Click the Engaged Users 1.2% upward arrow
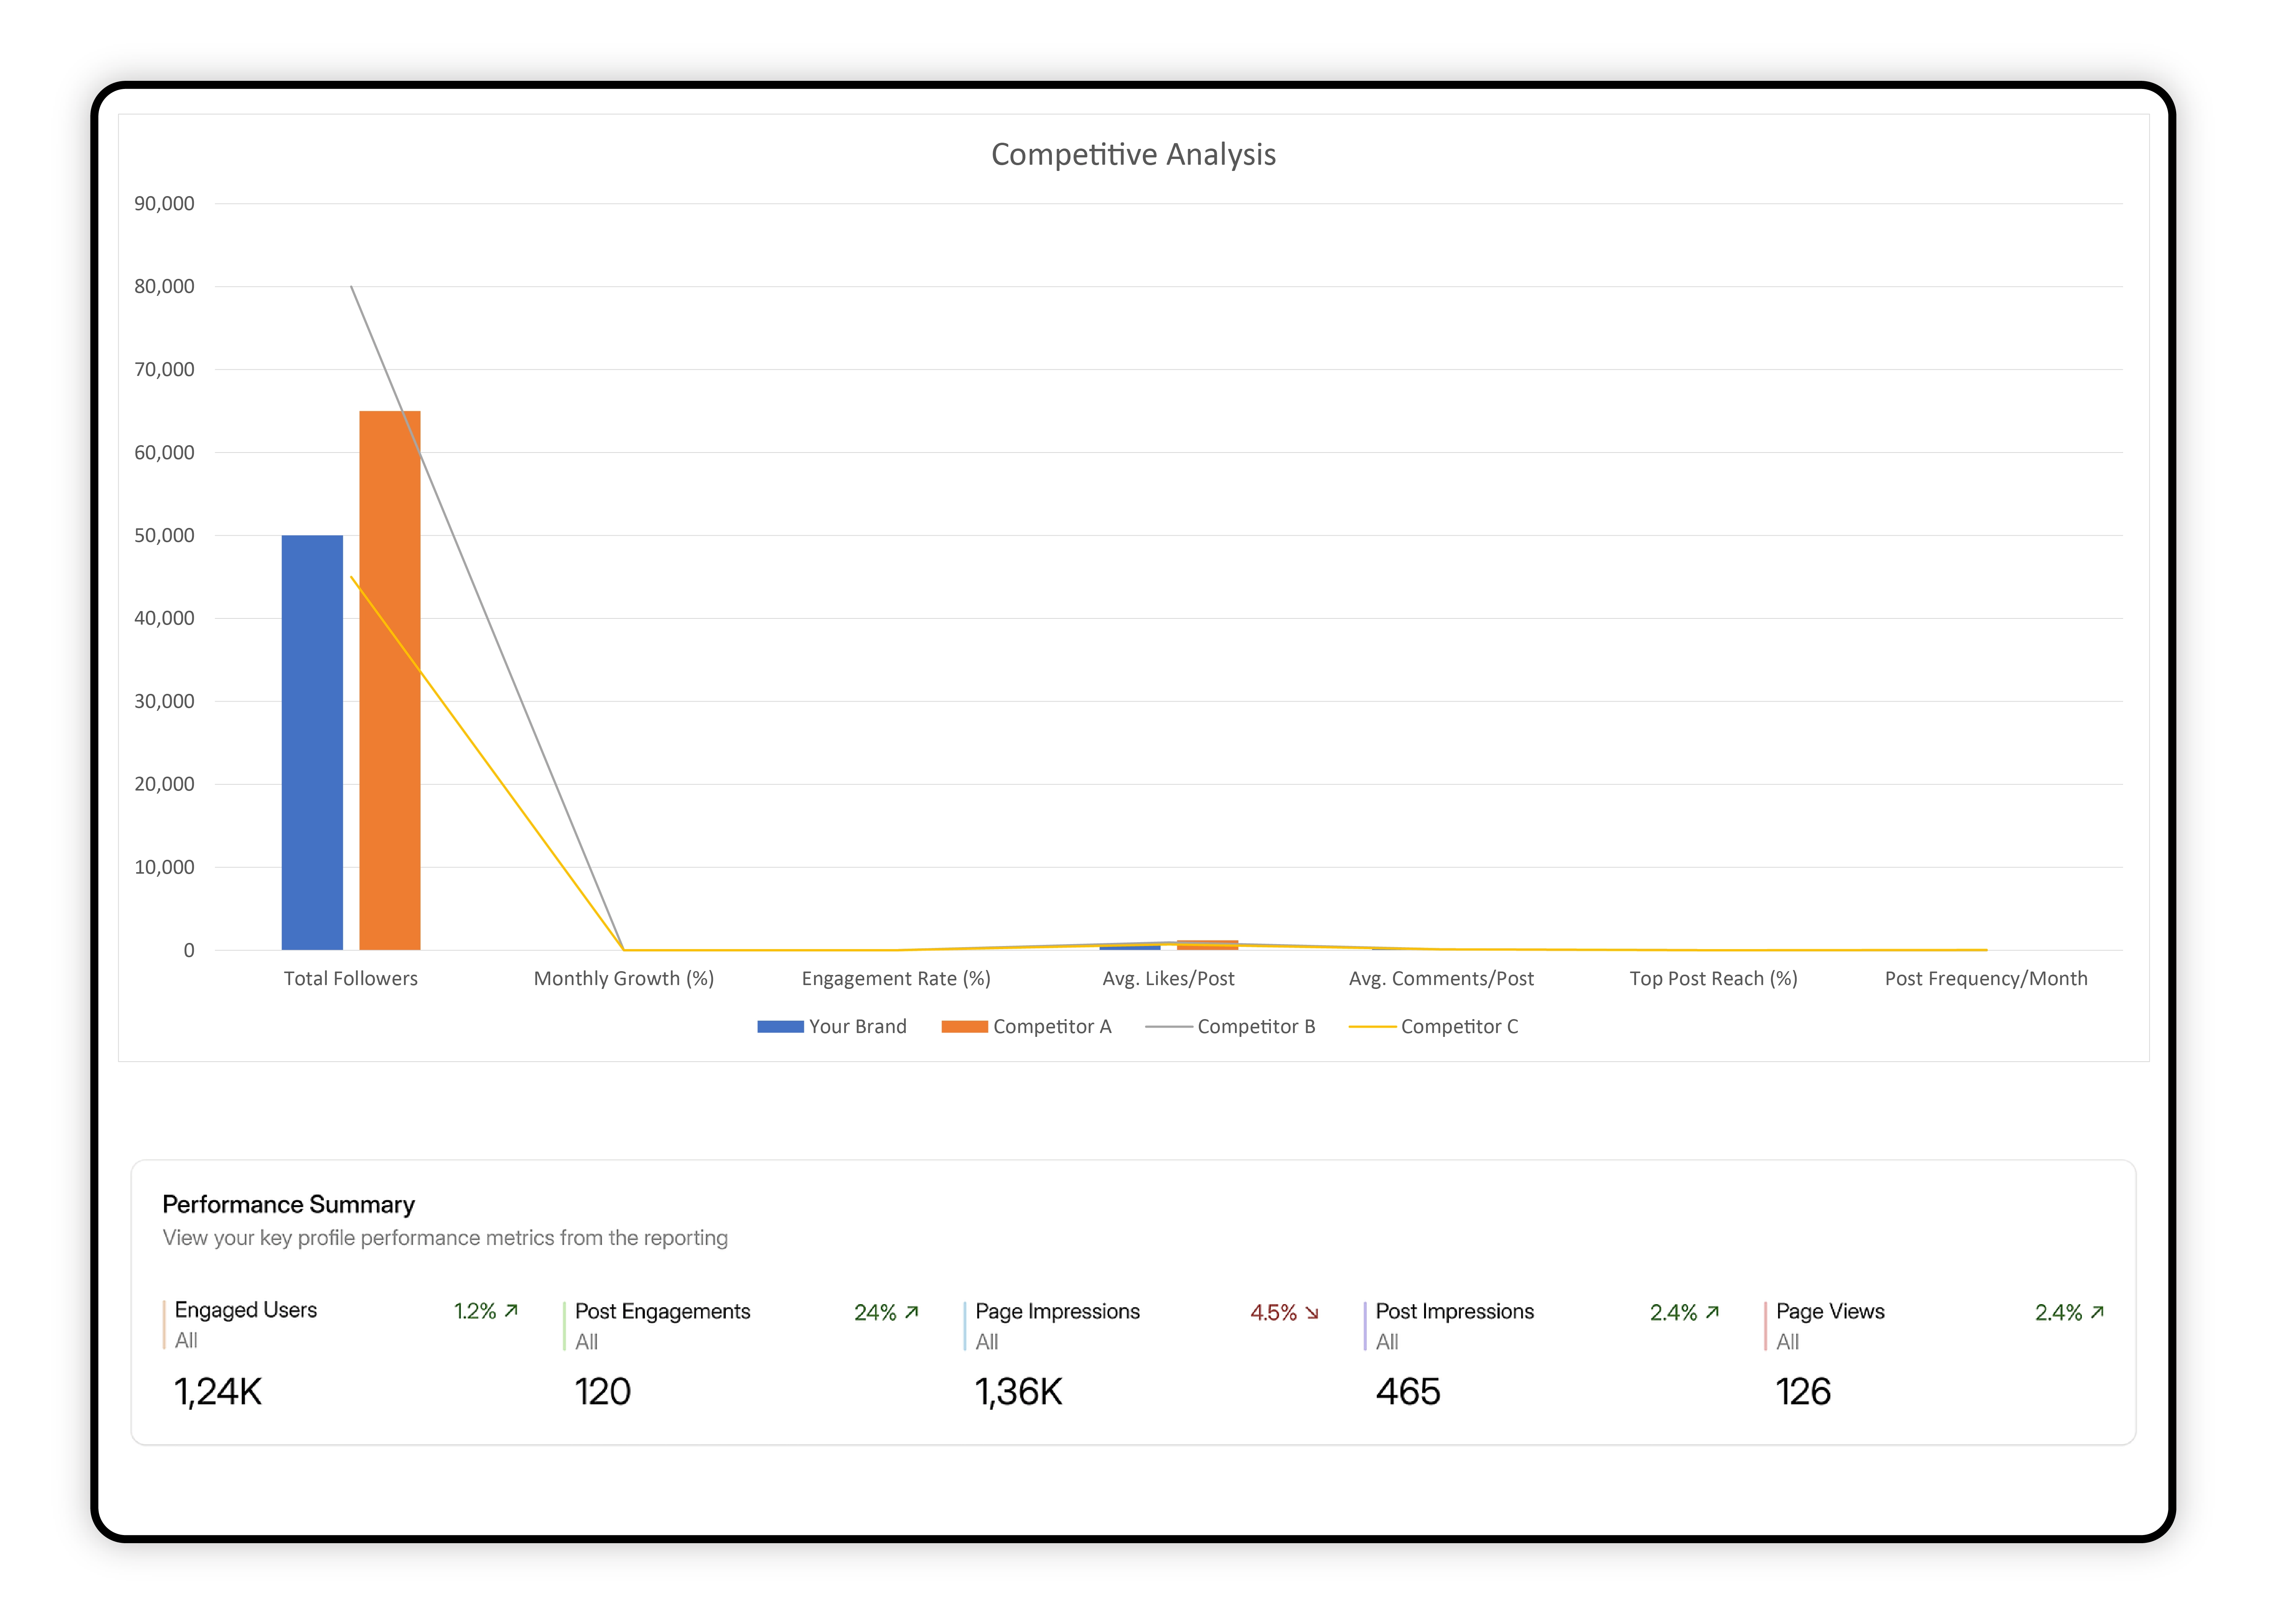 click(x=511, y=1311)
